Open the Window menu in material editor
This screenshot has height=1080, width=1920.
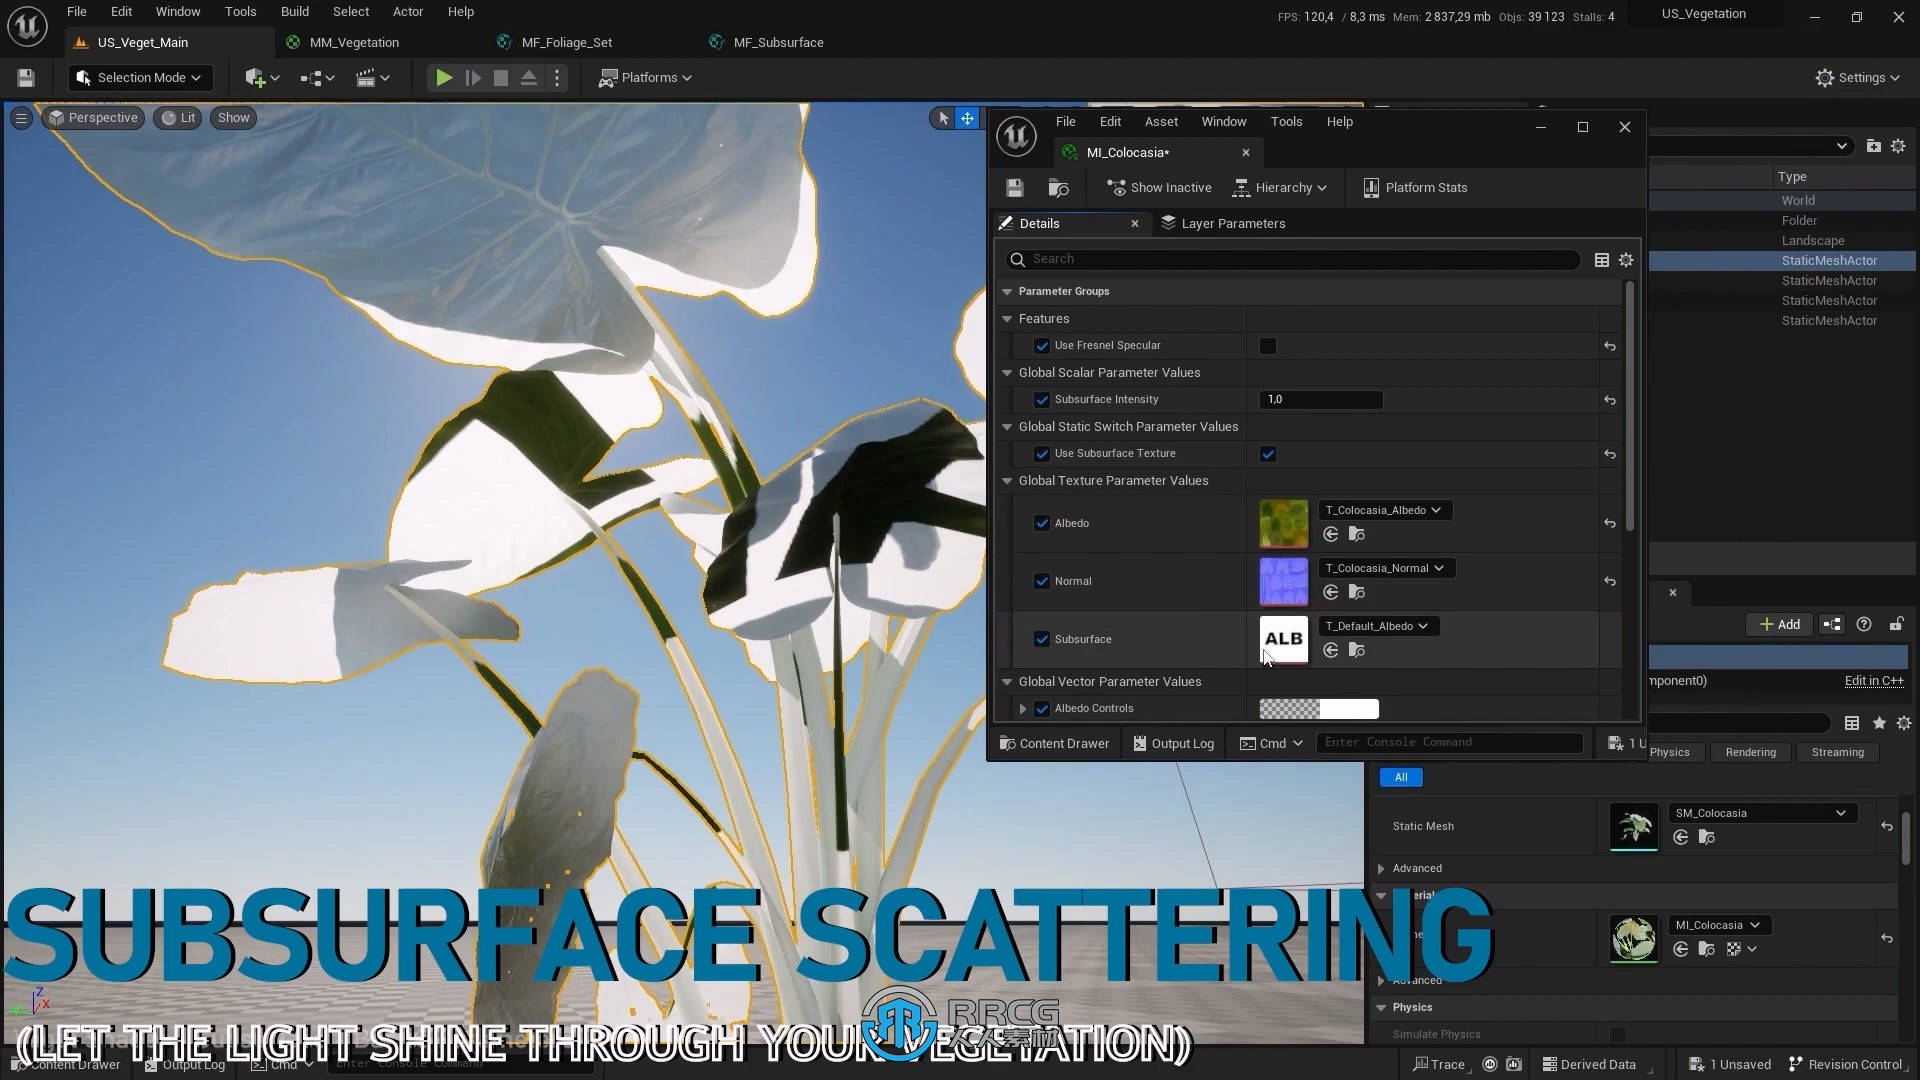pyautogui.click(x=1222, y=120)
